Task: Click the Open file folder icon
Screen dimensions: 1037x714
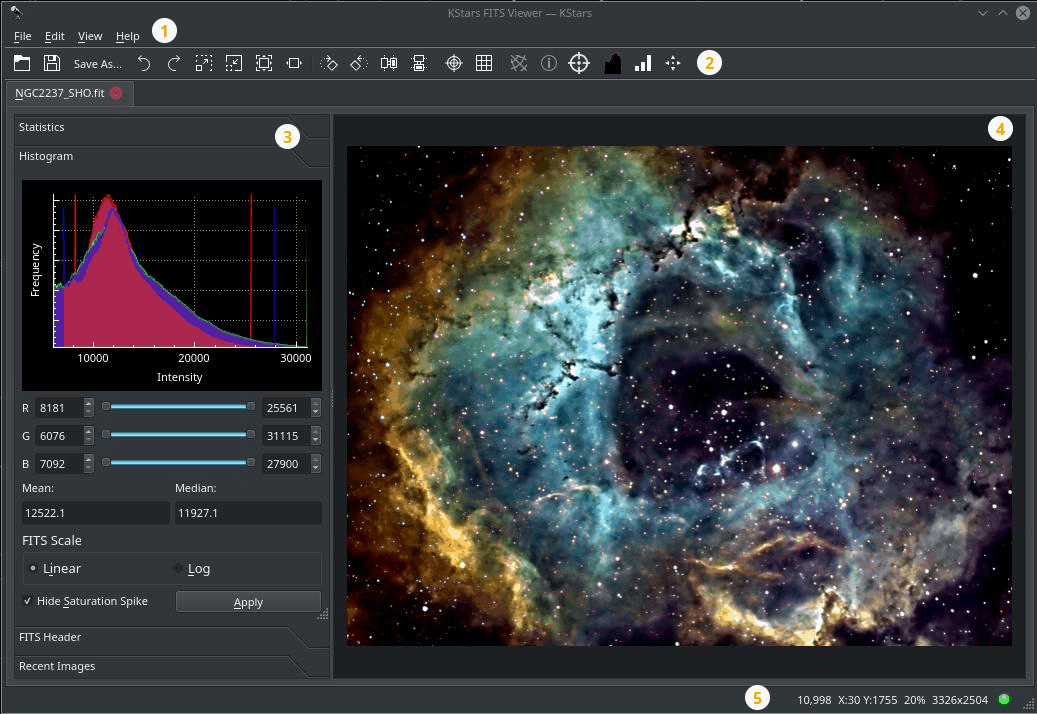Action: tap(22, 63)
